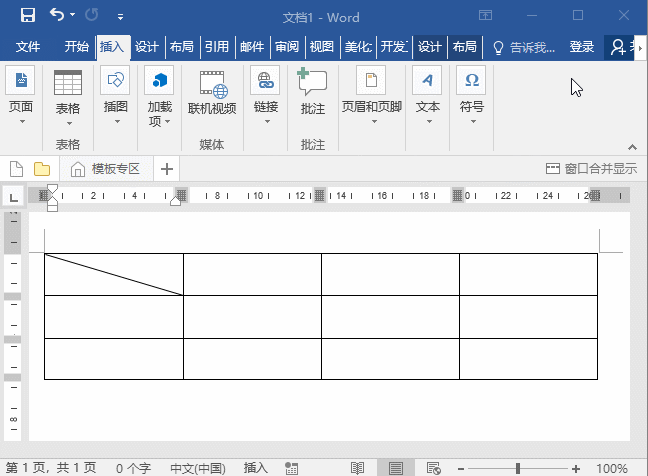
Task: Open the 联机视频 online video tool
Action: [x=212, y=93]
